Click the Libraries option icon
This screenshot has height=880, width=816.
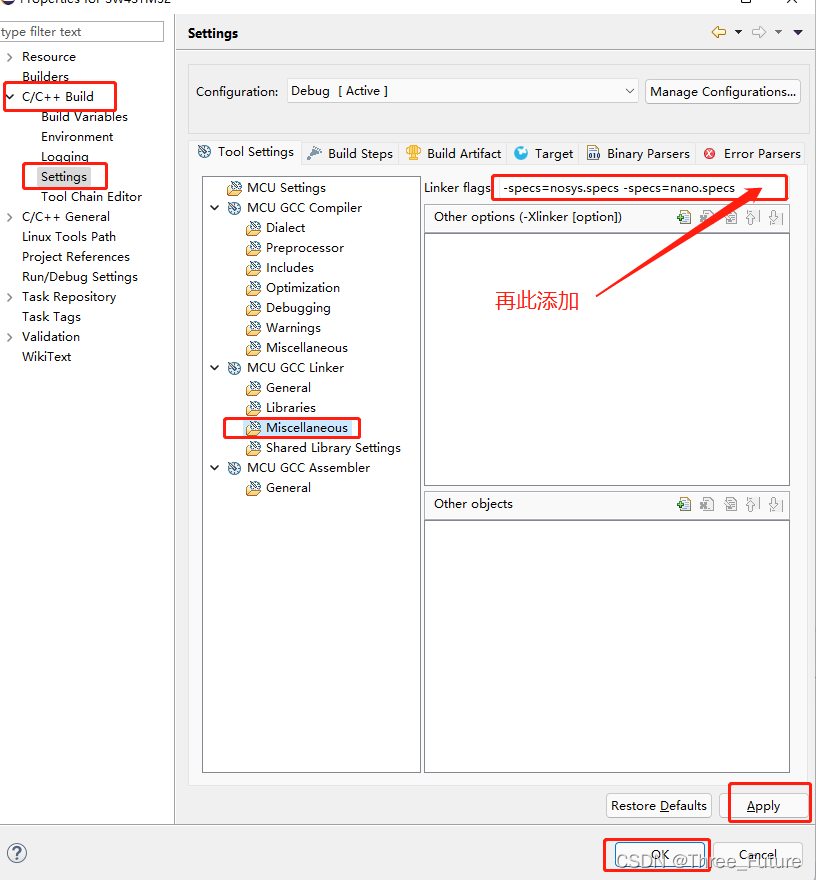point(254,408)
